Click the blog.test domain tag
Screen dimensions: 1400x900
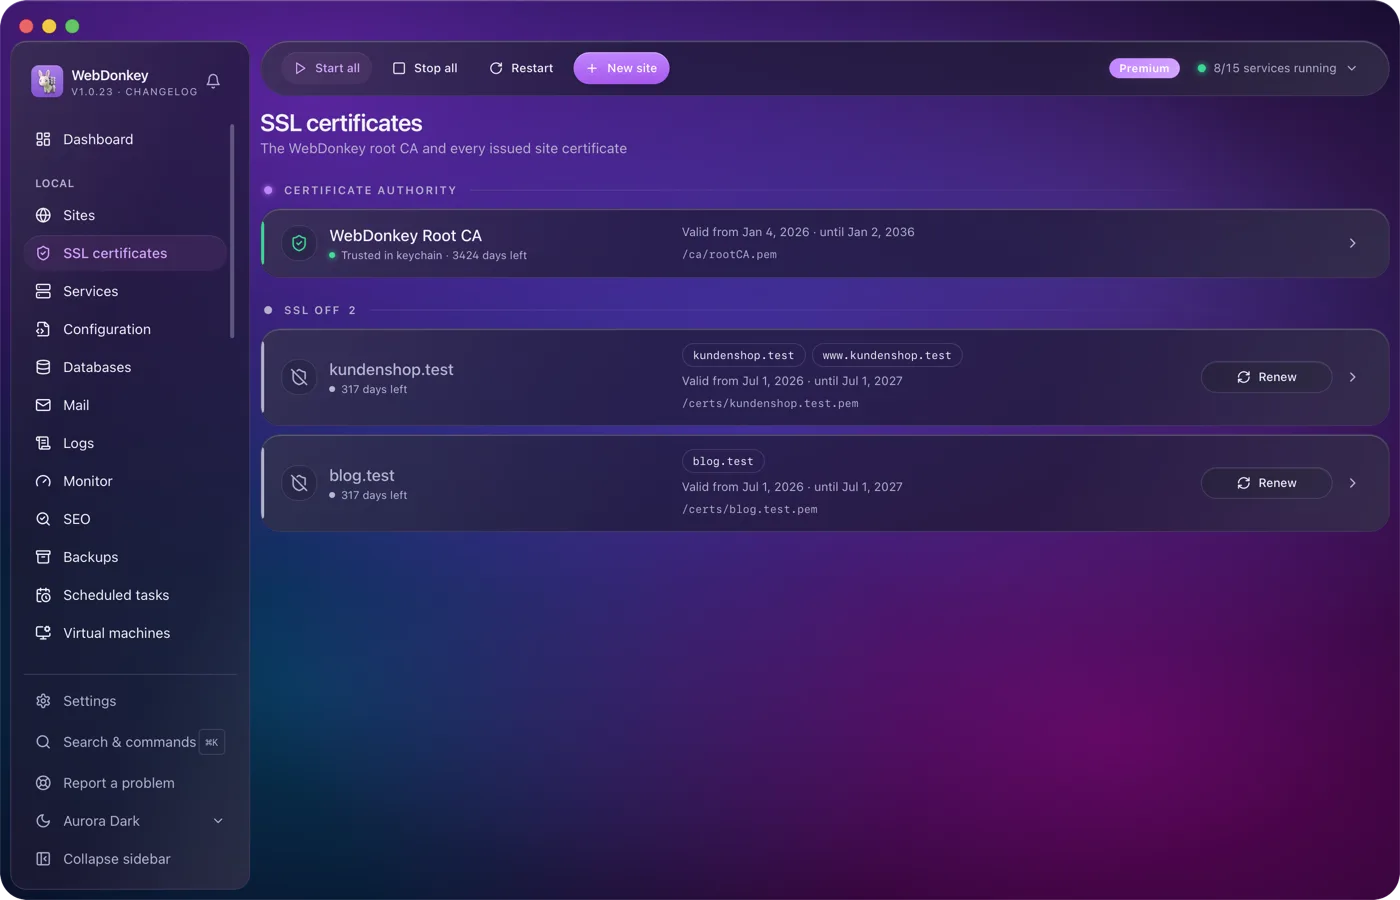tap(723, 461)
